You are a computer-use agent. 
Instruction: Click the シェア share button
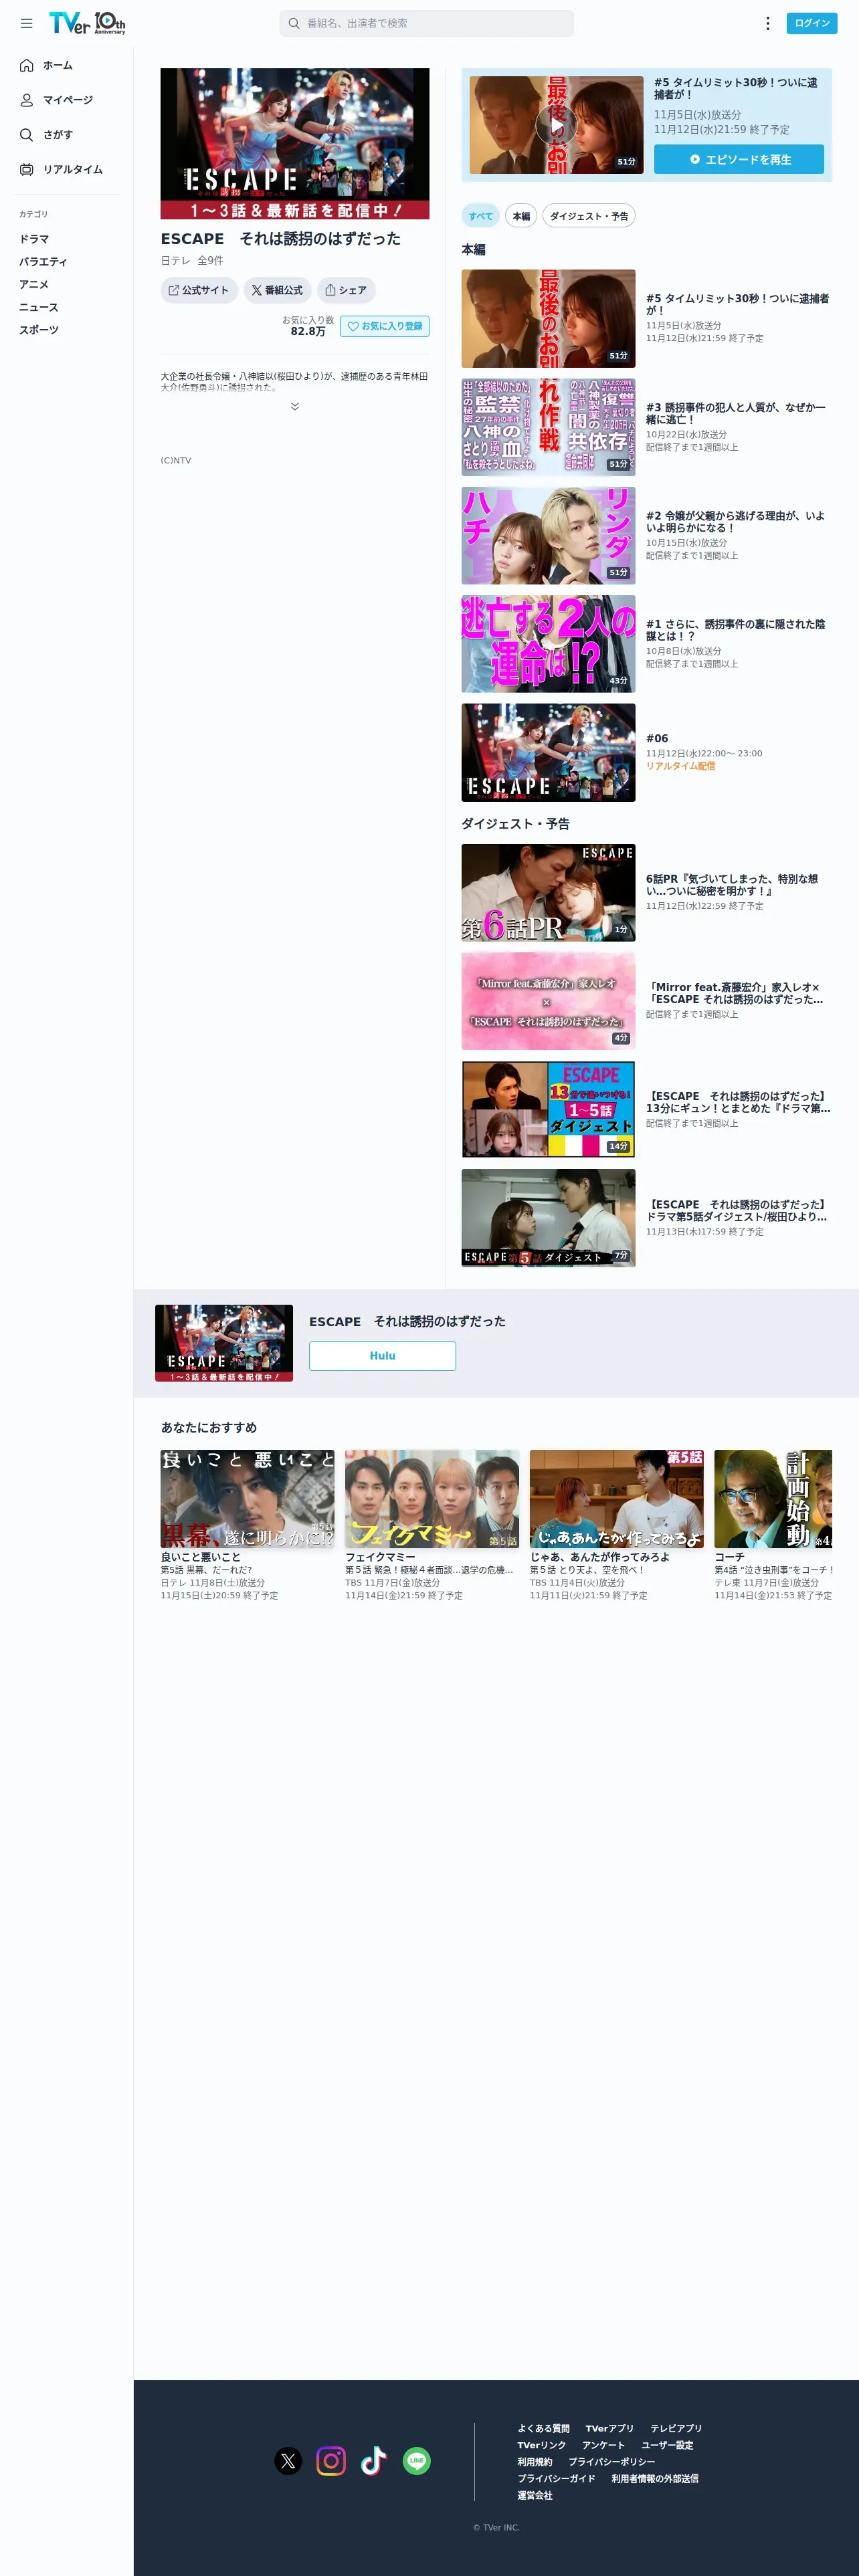coord(346,290)
